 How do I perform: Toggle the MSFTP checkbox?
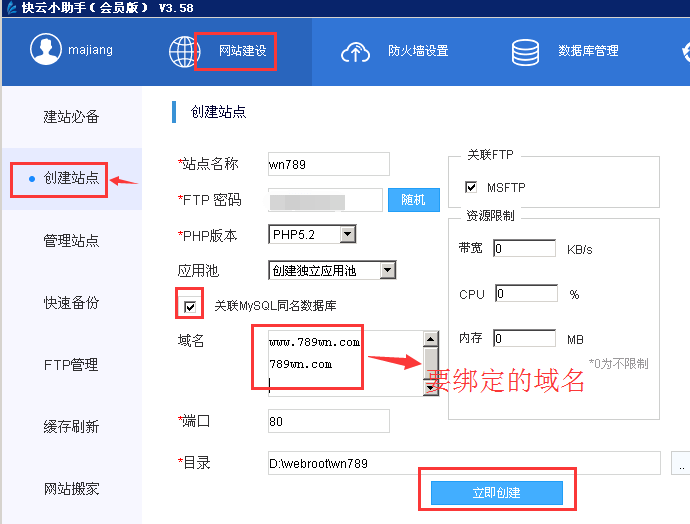[471, 187]
